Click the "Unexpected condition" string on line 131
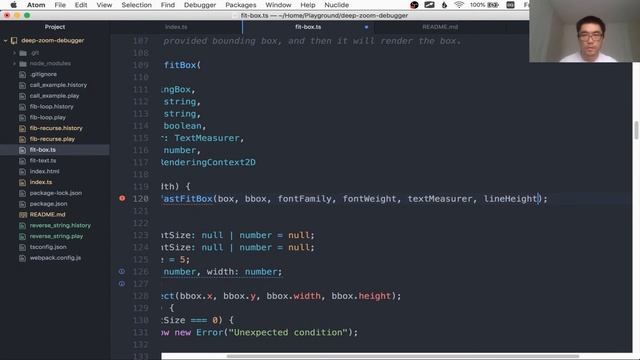Viewport: 640px width, 360px height. [x=289, y=332]
